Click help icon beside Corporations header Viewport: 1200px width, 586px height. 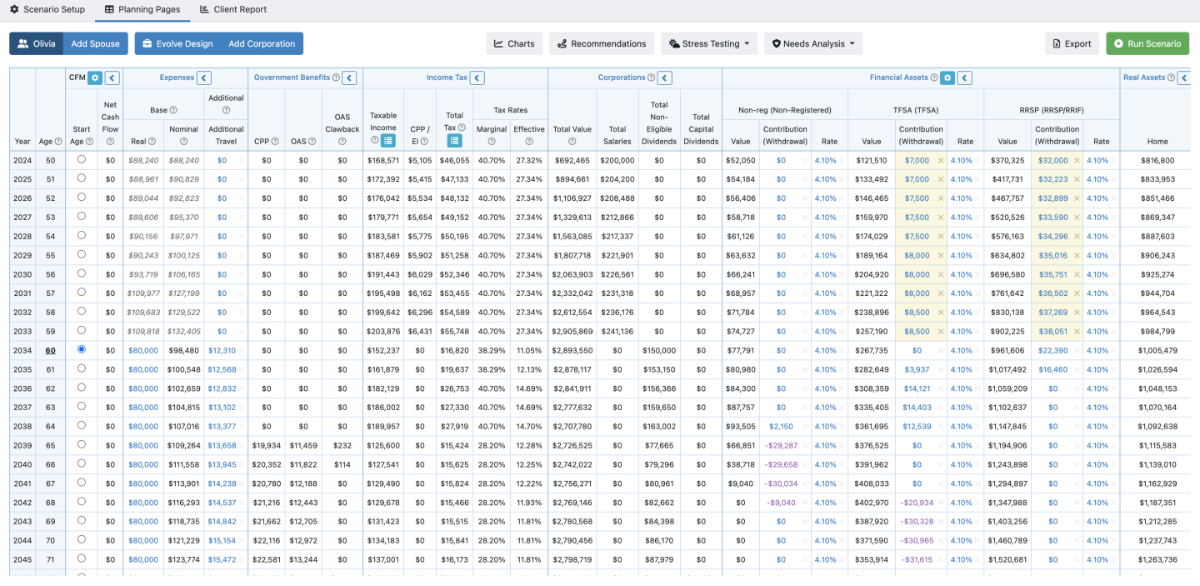(x=651, y=77)
